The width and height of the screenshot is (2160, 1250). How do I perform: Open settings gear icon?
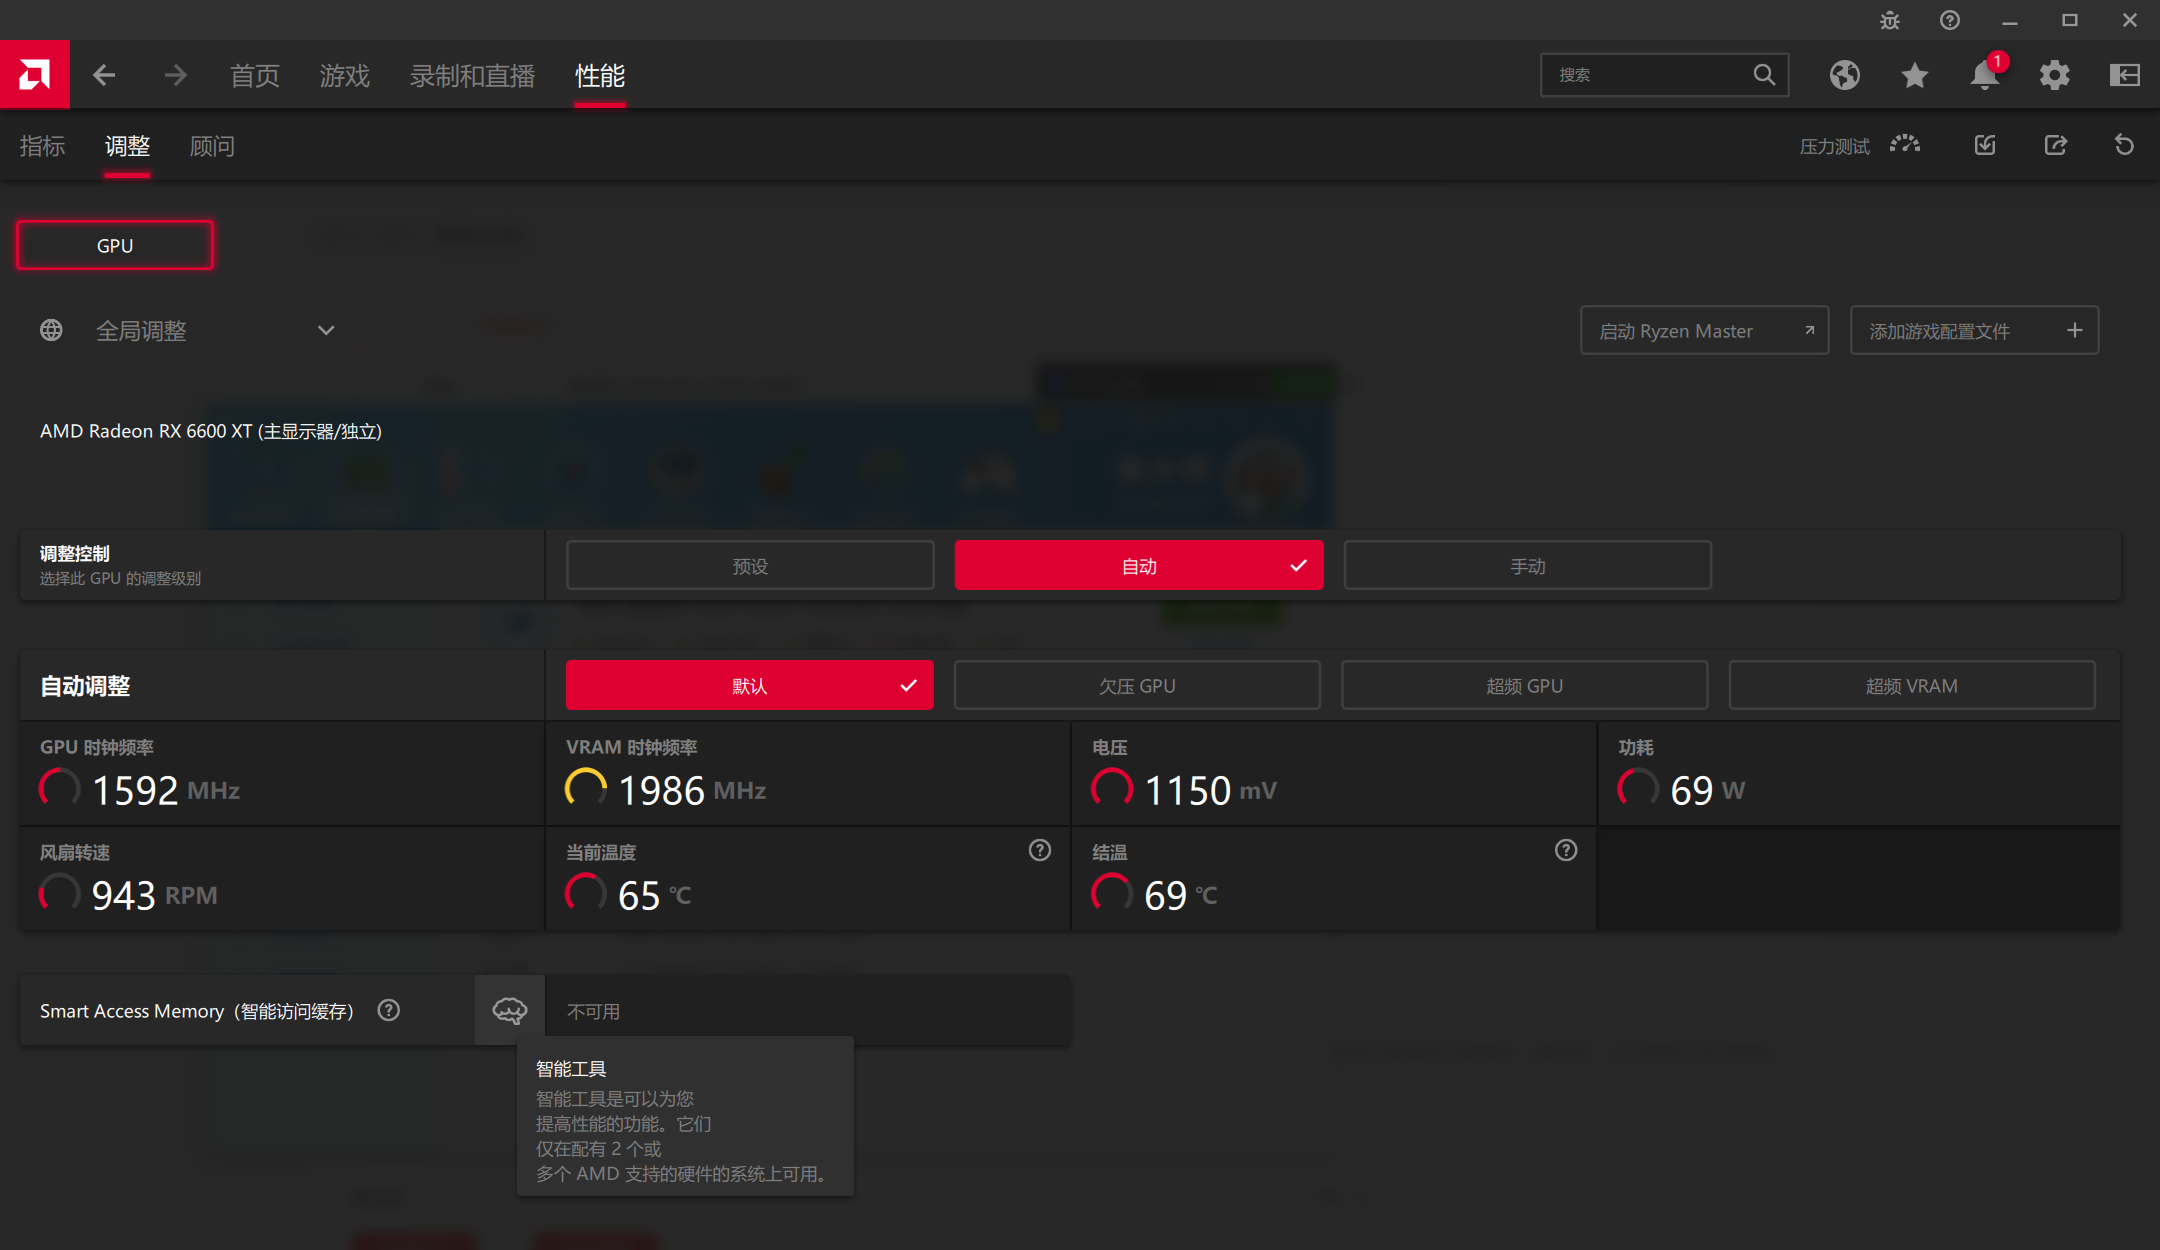[x=2055, y=75]
